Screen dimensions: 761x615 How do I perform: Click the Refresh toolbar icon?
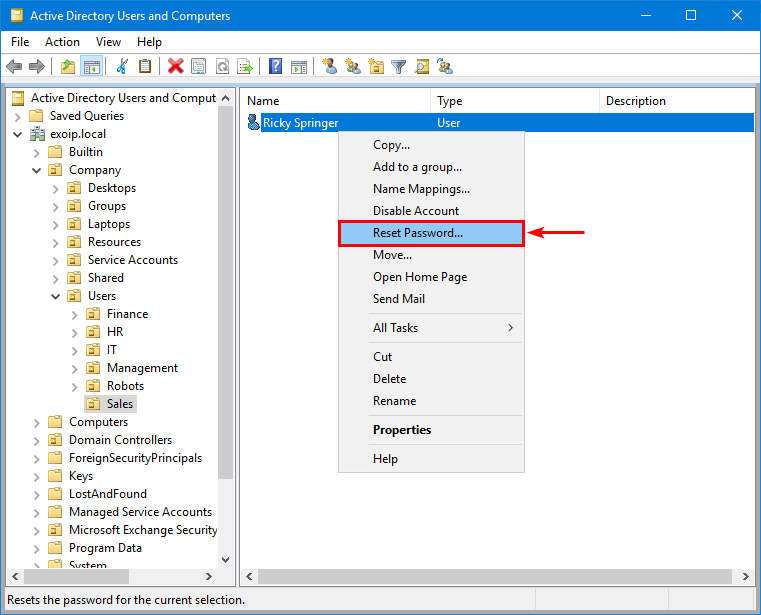222,66
